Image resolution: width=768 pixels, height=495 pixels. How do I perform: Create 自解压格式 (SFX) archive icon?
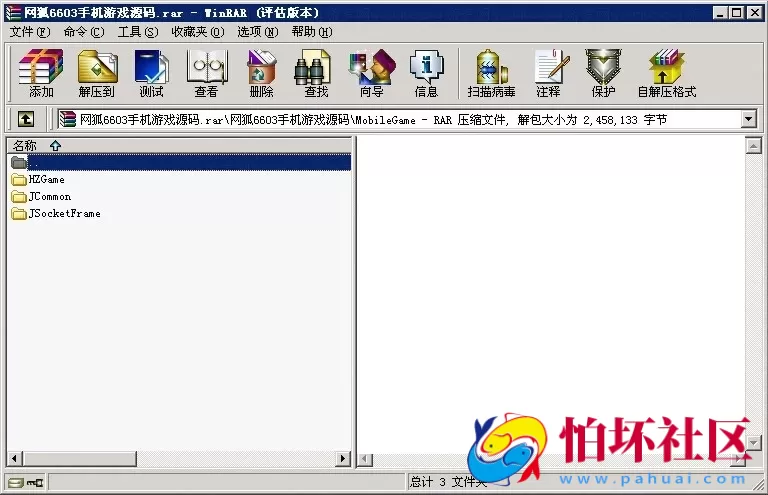(x=666, y=74)
